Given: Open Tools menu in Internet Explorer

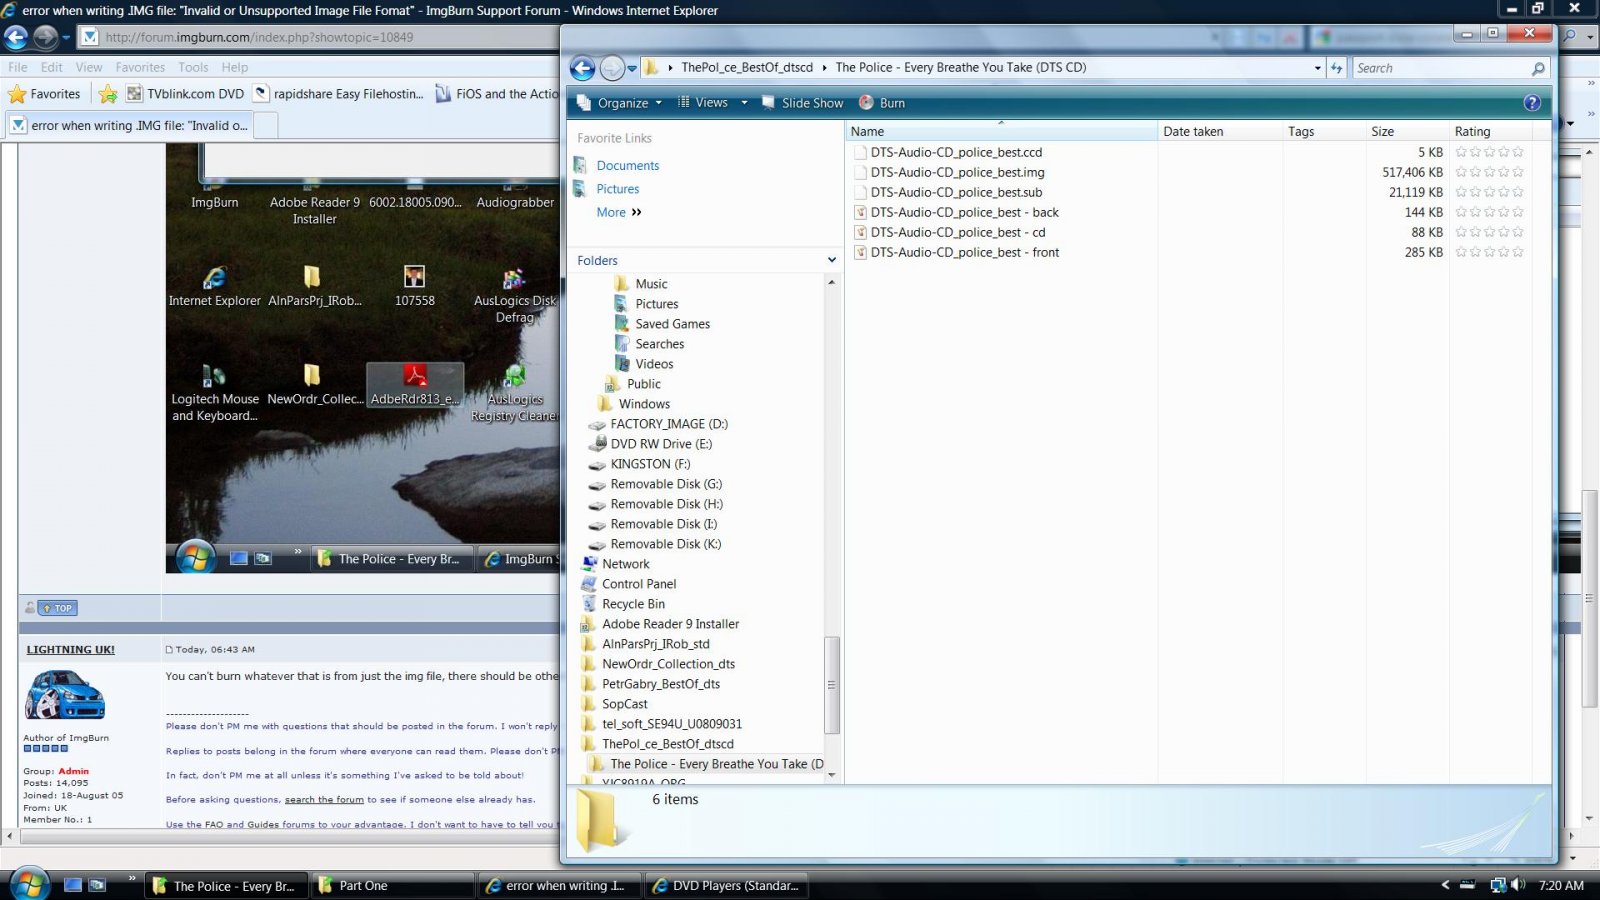Looking at the screenshot, I should 193,67.
